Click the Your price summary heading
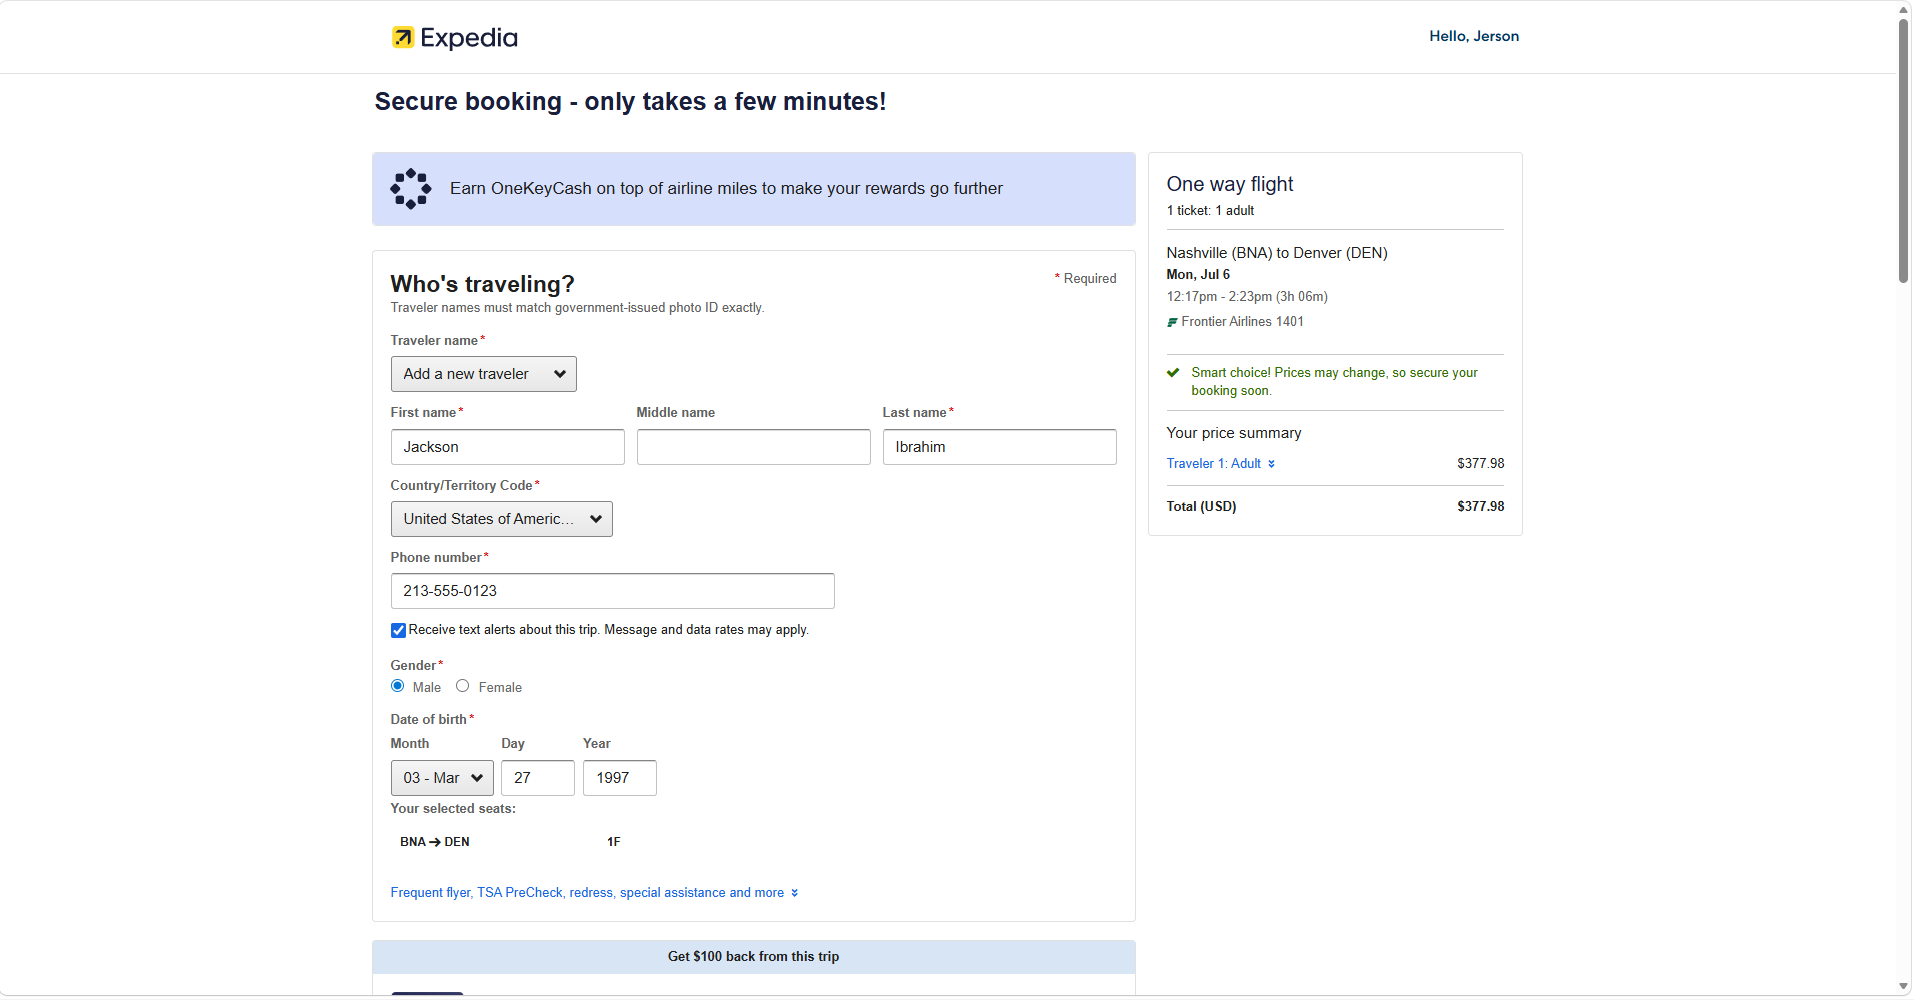This screenshot has width=1914, height=1000. 1234,433
